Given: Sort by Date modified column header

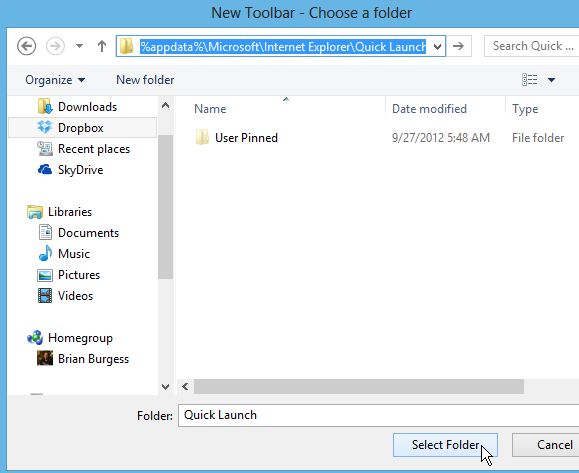Looking at the screenshot, I should pos(429,109).
